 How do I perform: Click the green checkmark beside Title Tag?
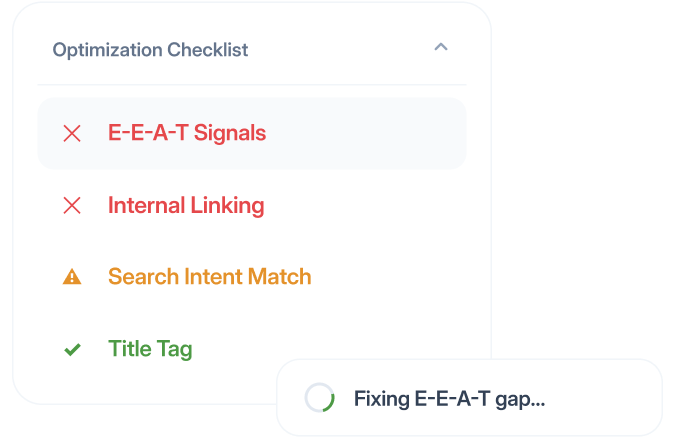(x=72, y=349)
